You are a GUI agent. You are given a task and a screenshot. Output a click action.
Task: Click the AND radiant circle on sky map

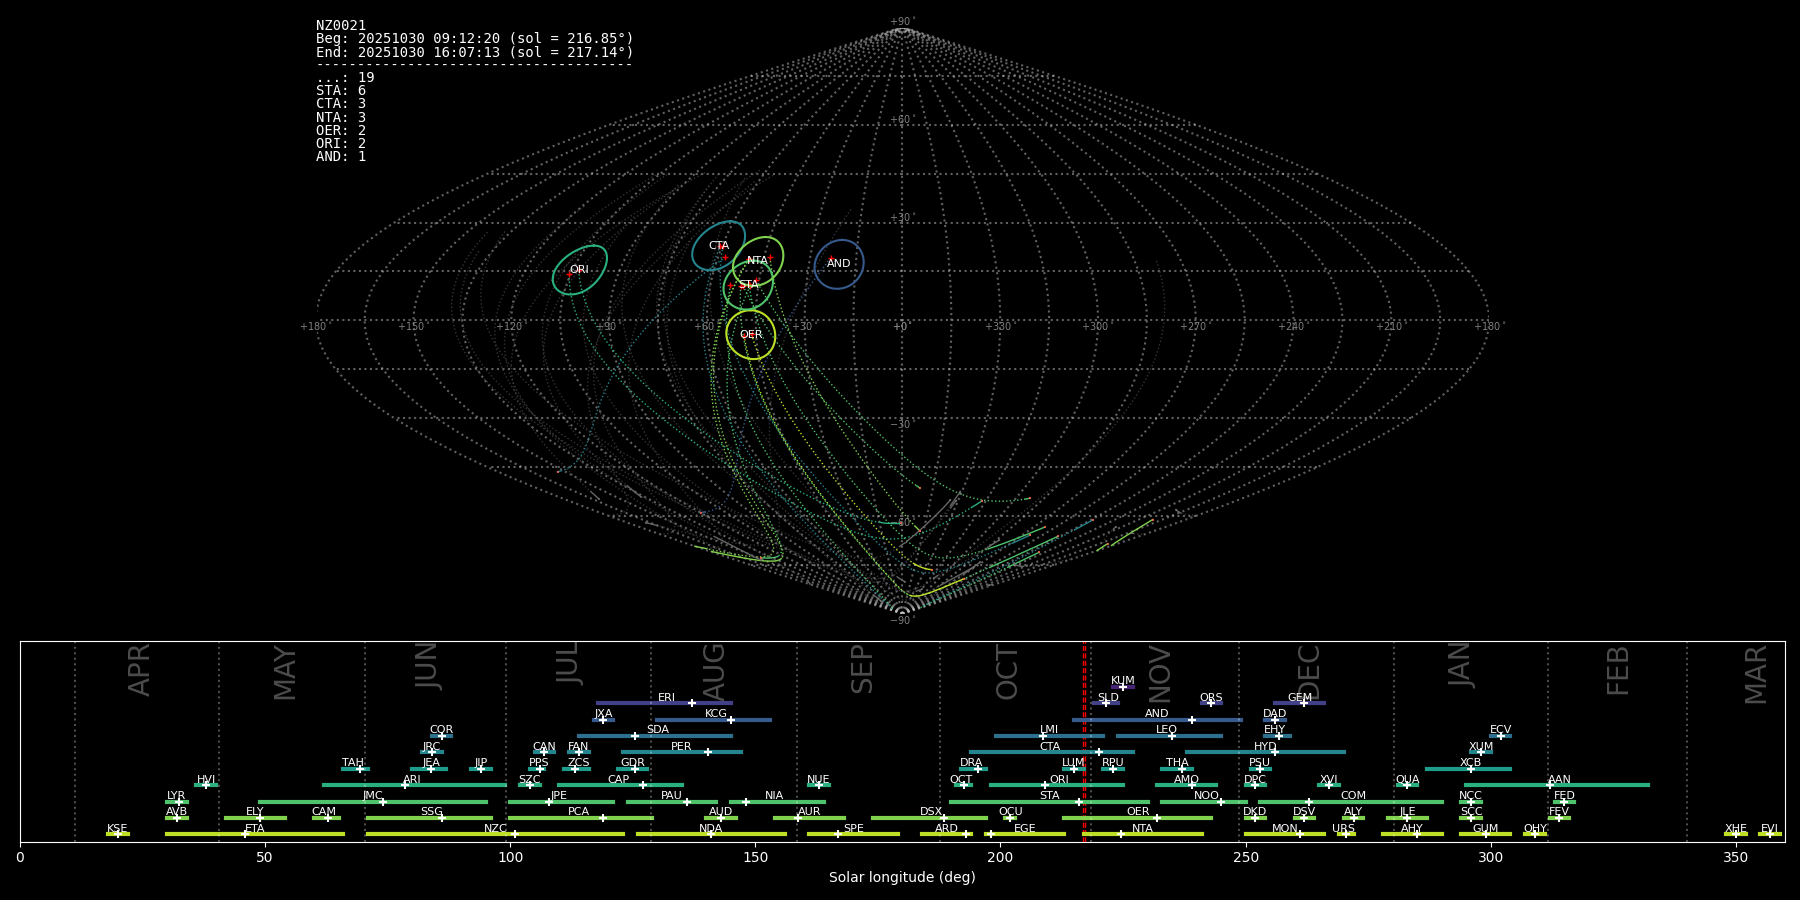[x=838, y=264]
